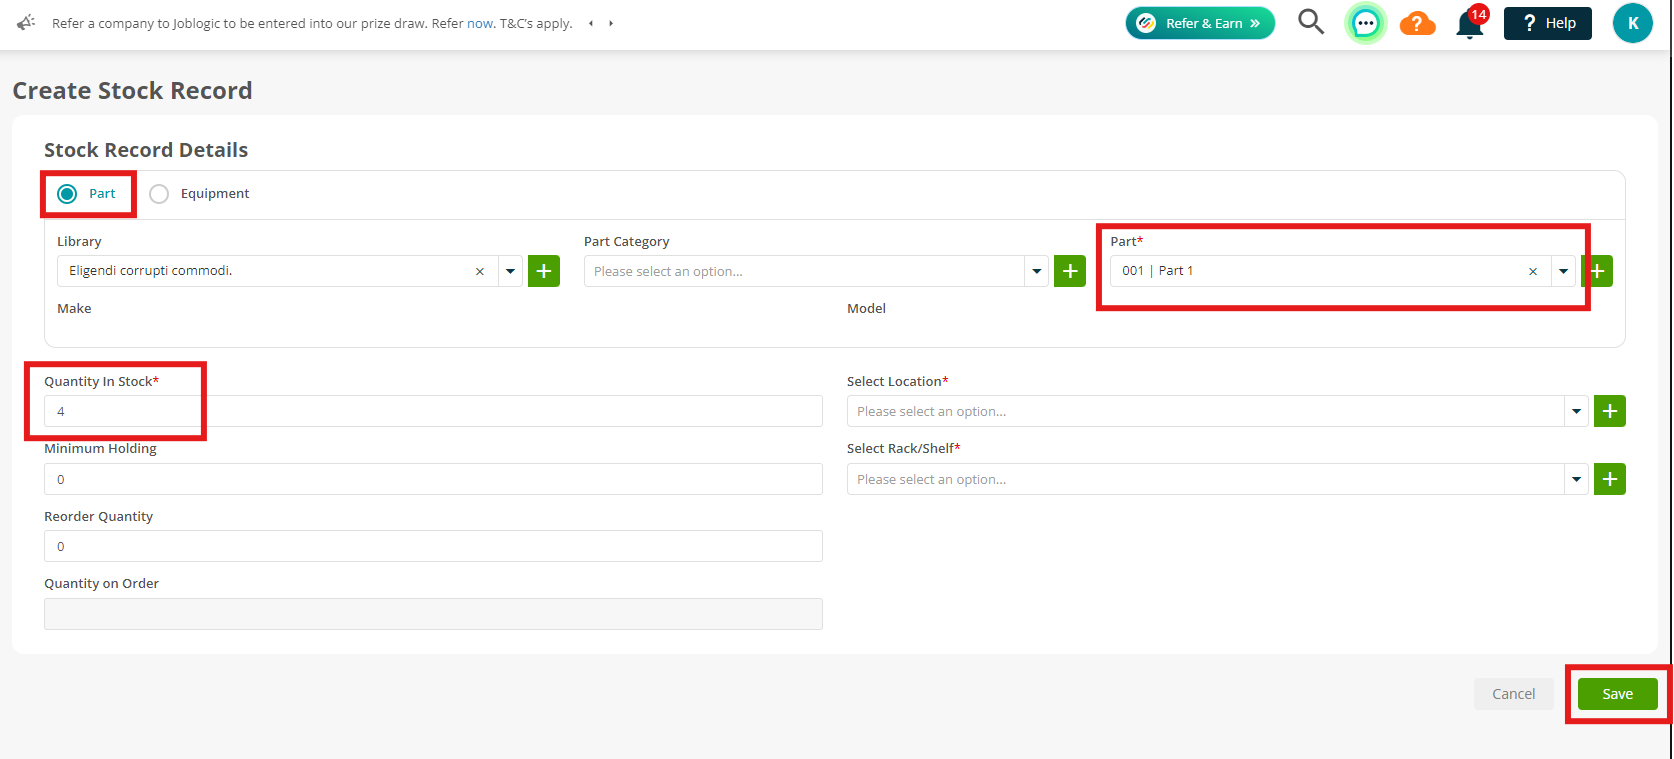Viewport: 1674px width, 759px height.
Task: Expand the Library dropdown arrow
Action: [510, 271]
